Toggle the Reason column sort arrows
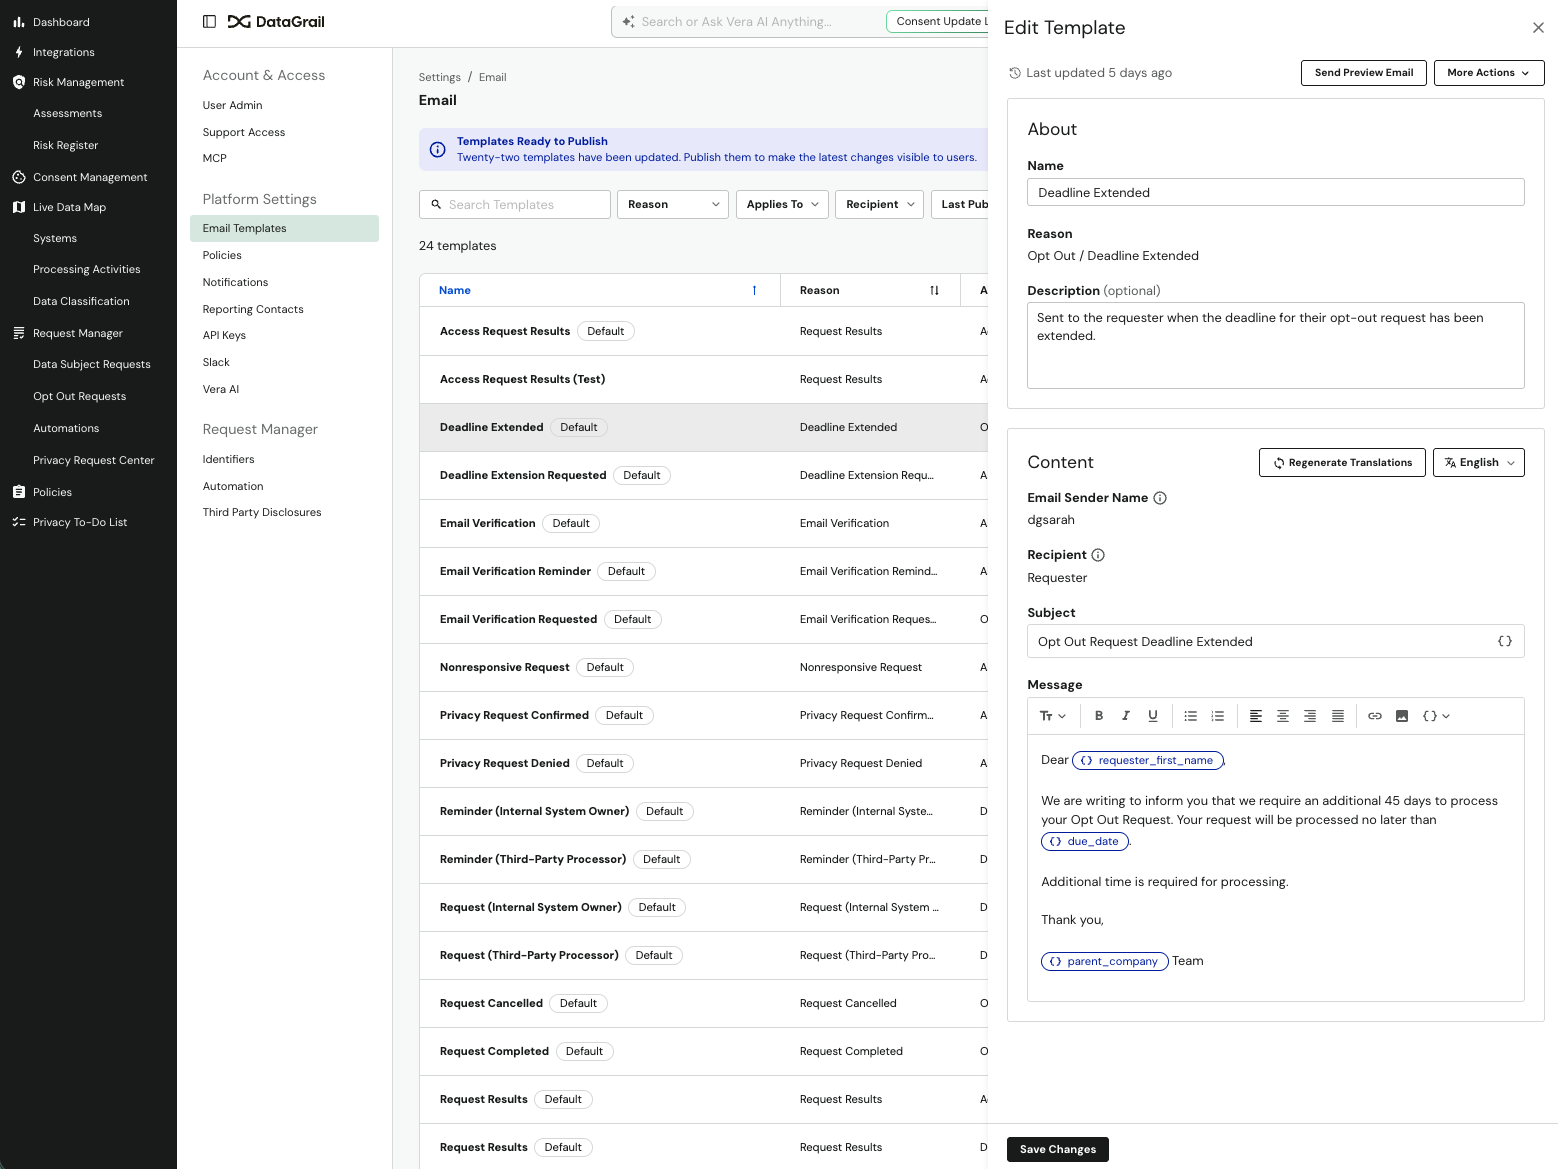 [934, 290]
